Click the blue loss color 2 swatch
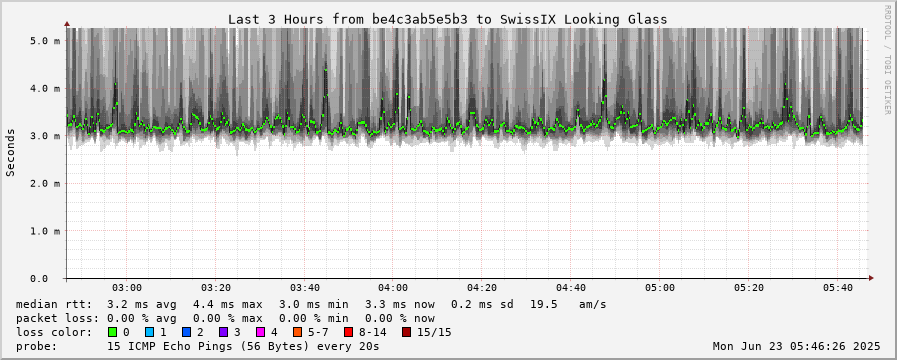Image resolution: width=897 pixels, height=360 pixels. 186,332
